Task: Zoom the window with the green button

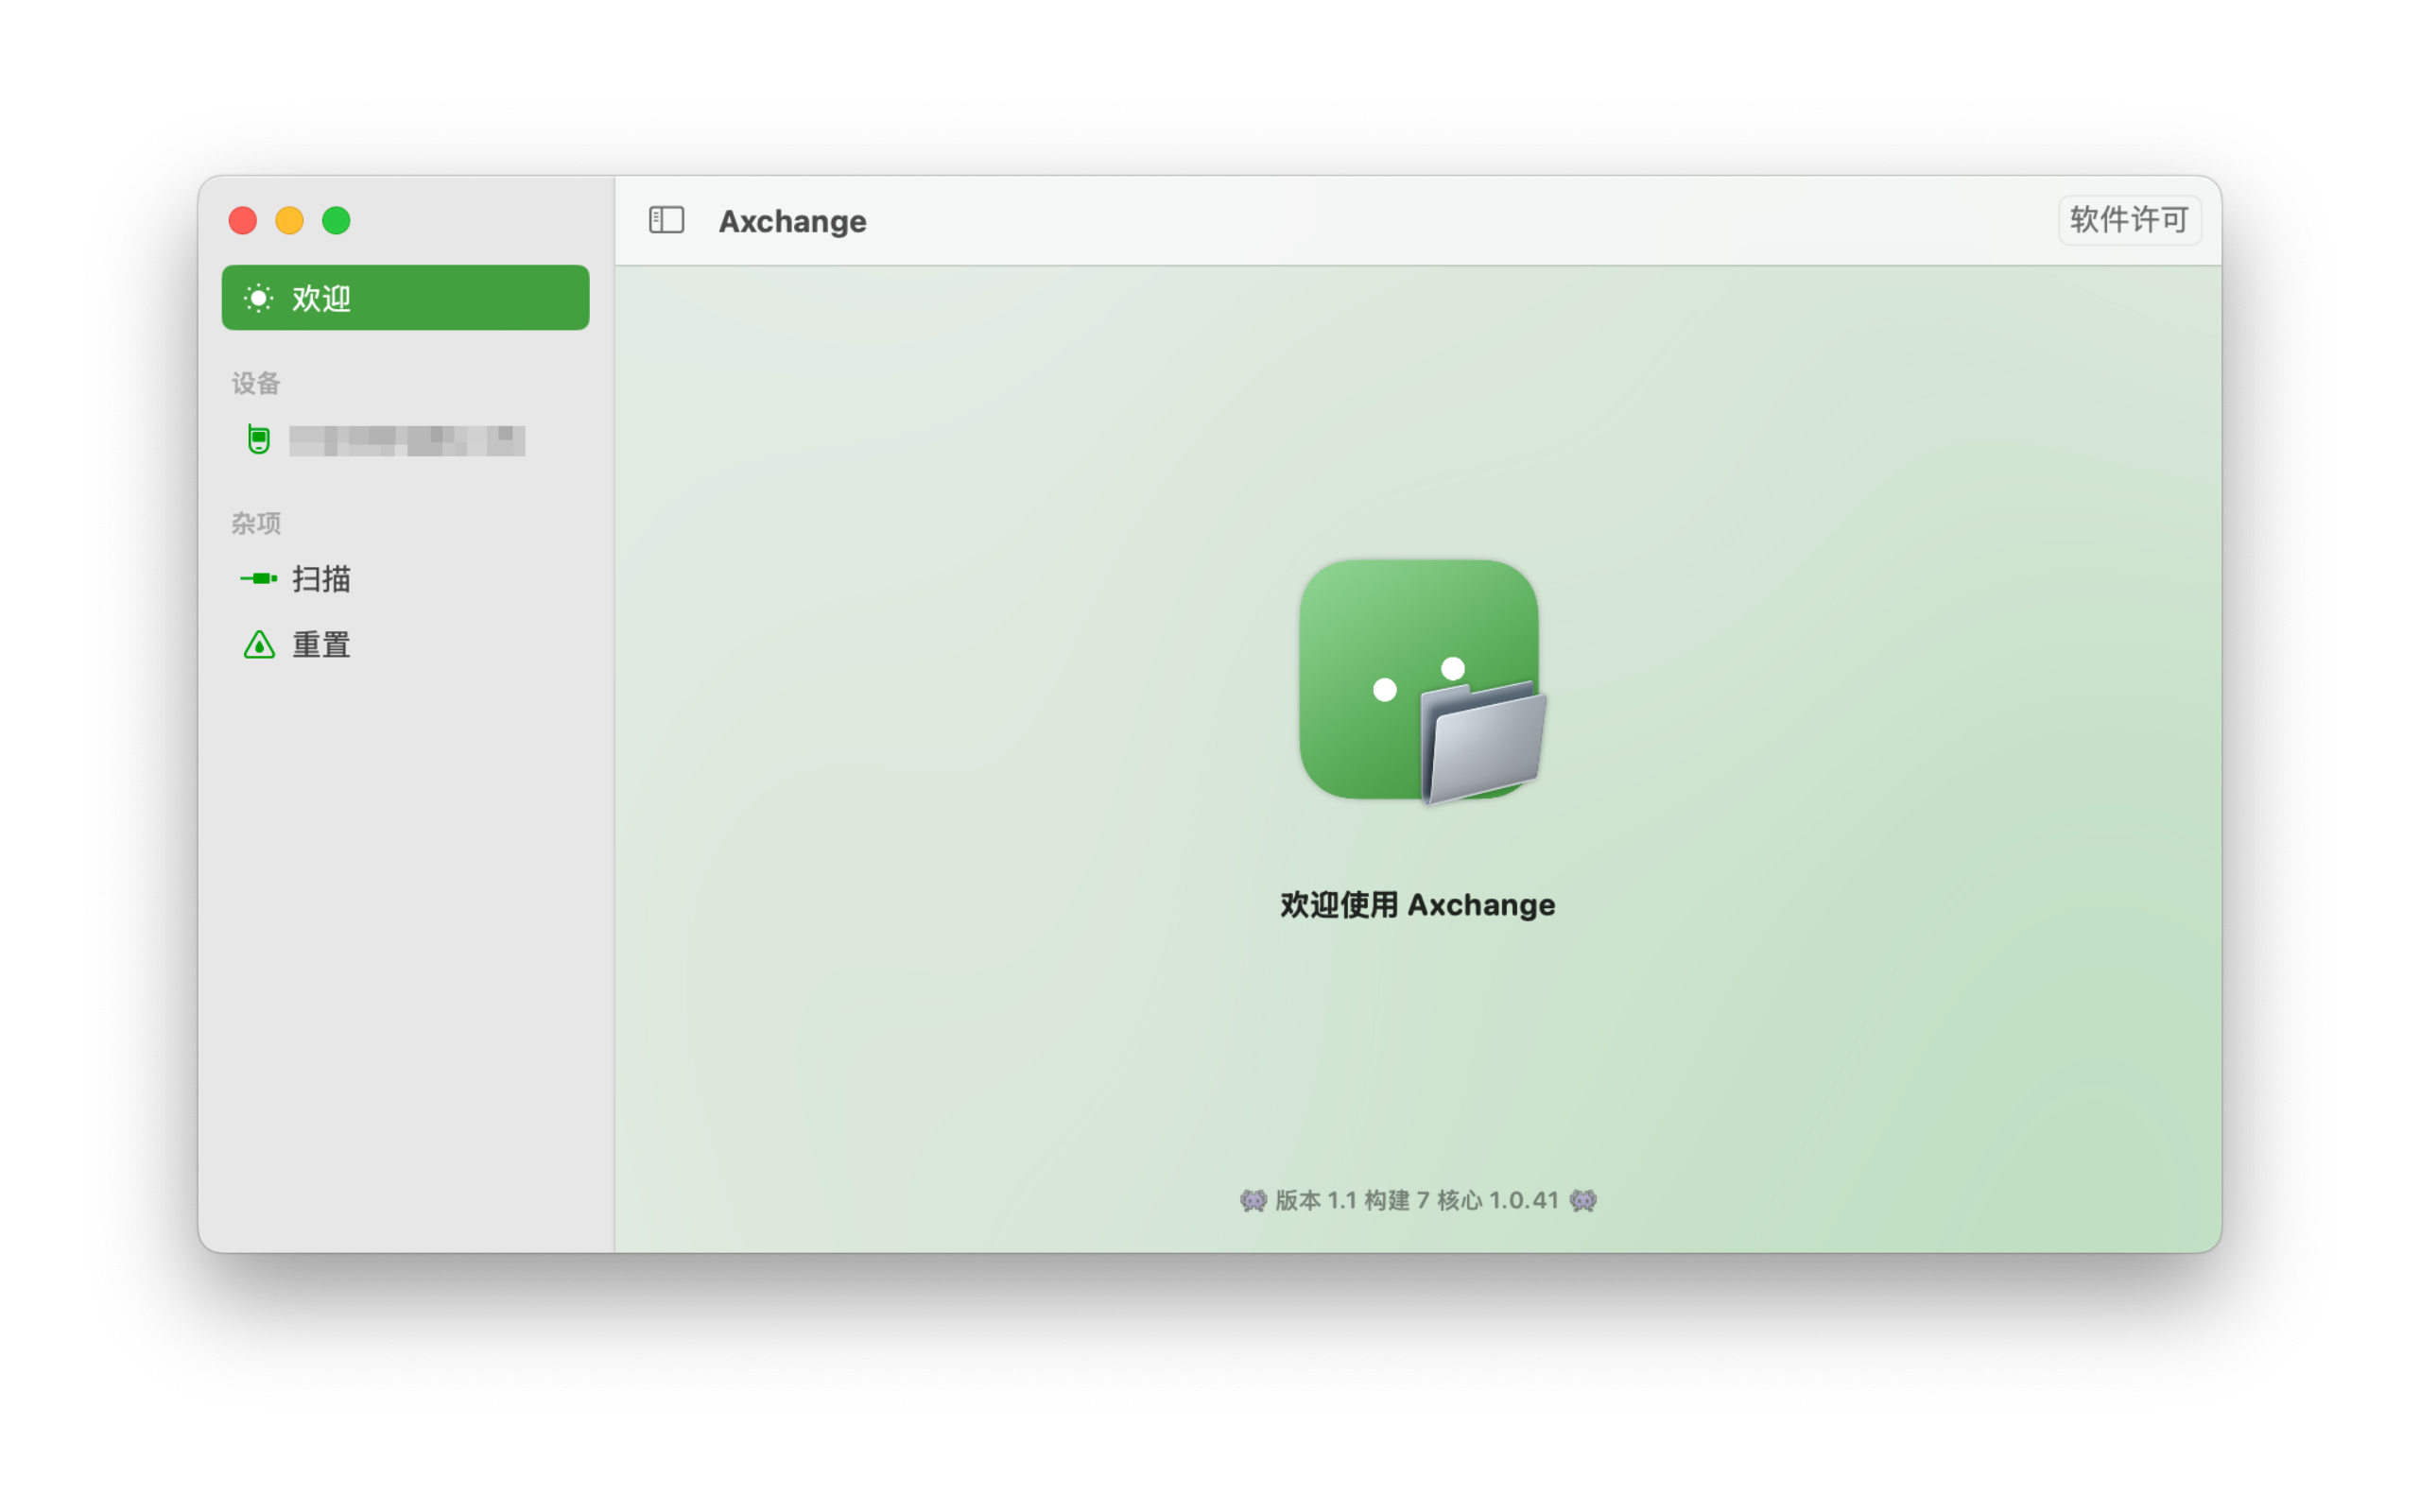Action: 336,220
